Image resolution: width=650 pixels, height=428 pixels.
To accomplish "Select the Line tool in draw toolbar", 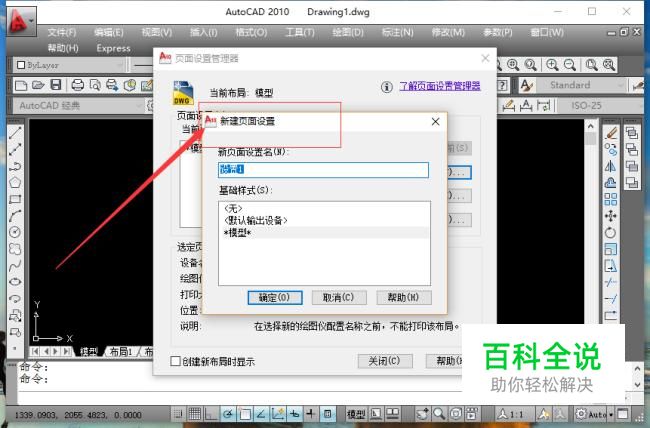I will (15, 133).
